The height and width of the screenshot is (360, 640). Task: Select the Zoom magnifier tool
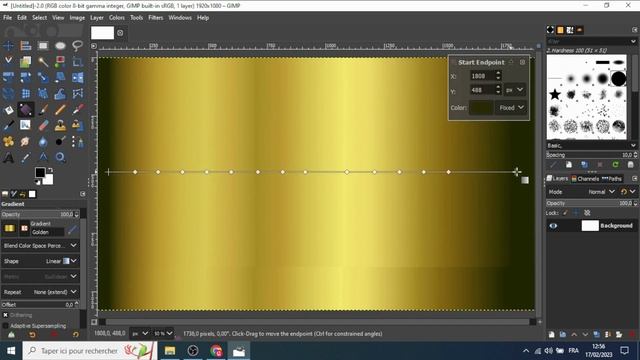(x=60, y=158)
